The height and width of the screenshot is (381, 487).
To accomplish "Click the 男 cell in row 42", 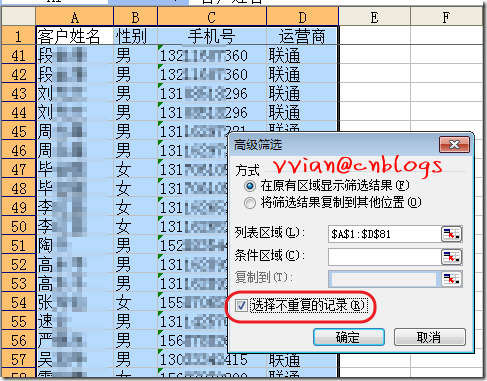I will pyautogui.click(x=135, y=74).
